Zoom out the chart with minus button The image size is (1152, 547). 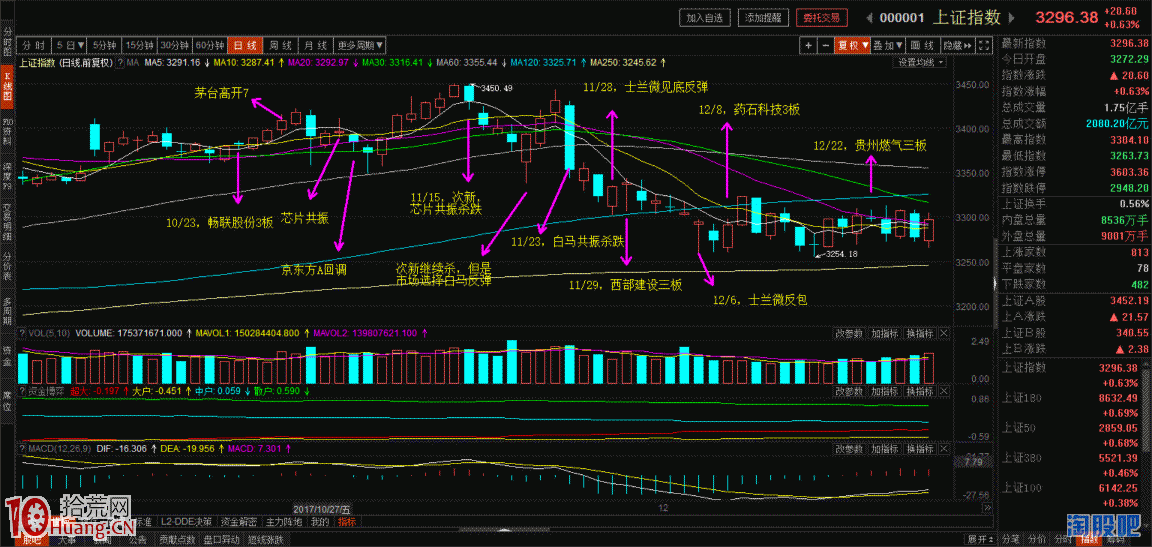824,46
